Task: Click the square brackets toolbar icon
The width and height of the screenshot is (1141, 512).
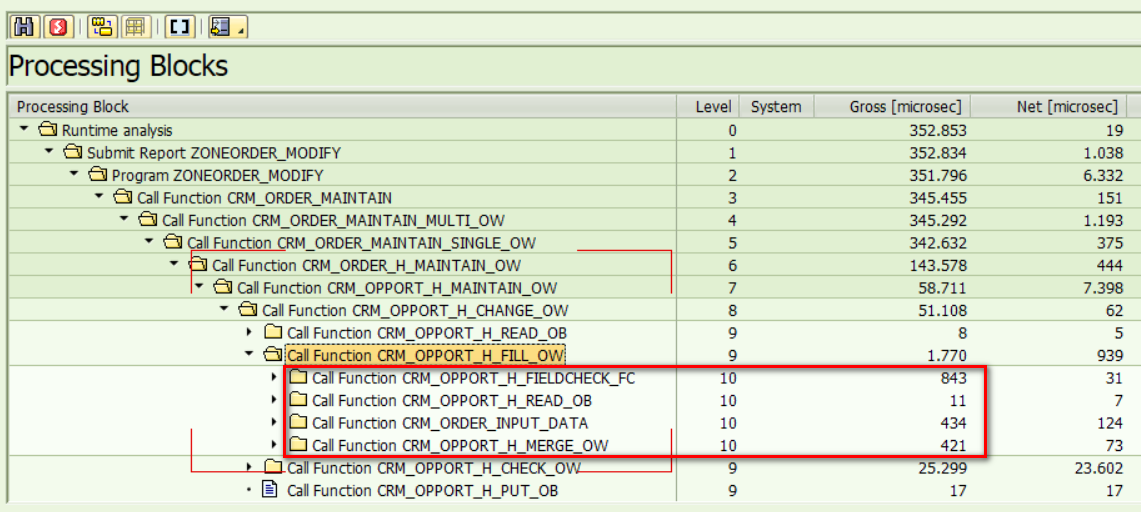Action: click(x=179, y=27)
